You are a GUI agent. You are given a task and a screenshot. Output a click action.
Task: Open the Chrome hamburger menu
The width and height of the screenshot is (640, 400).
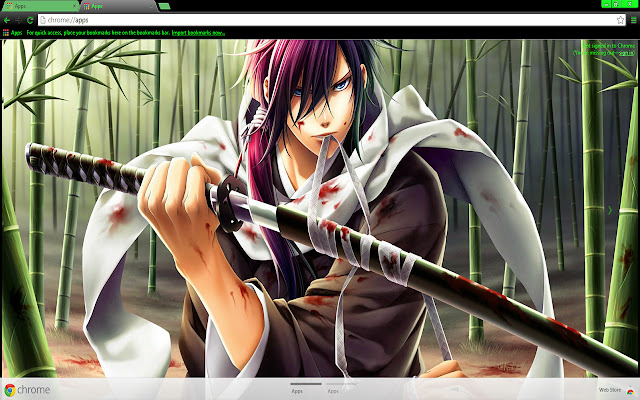pos(633,20)
